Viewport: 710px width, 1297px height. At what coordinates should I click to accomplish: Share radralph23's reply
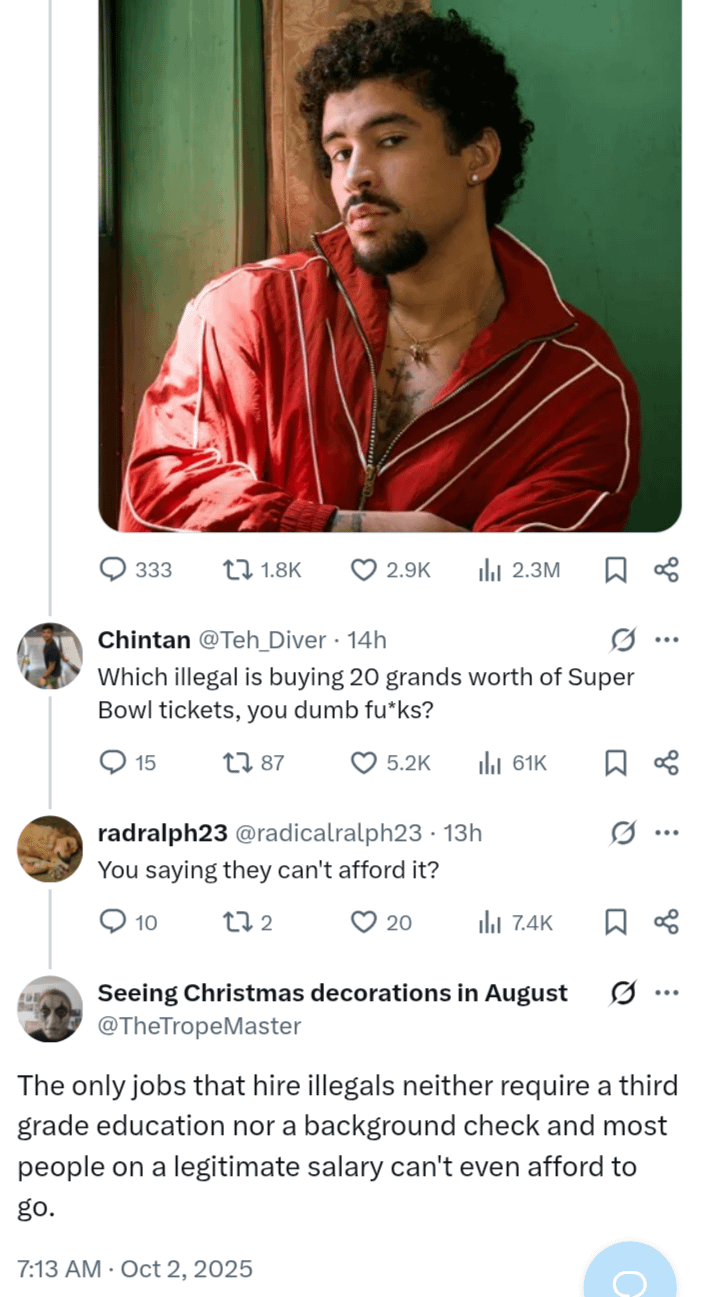click(x=666, y=922)
